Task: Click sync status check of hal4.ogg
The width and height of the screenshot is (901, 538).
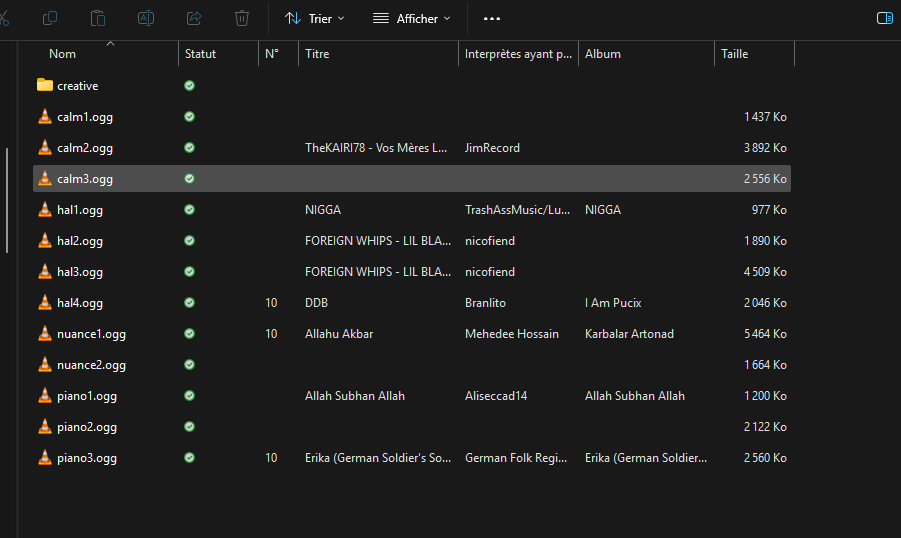Action: point(189,303)
